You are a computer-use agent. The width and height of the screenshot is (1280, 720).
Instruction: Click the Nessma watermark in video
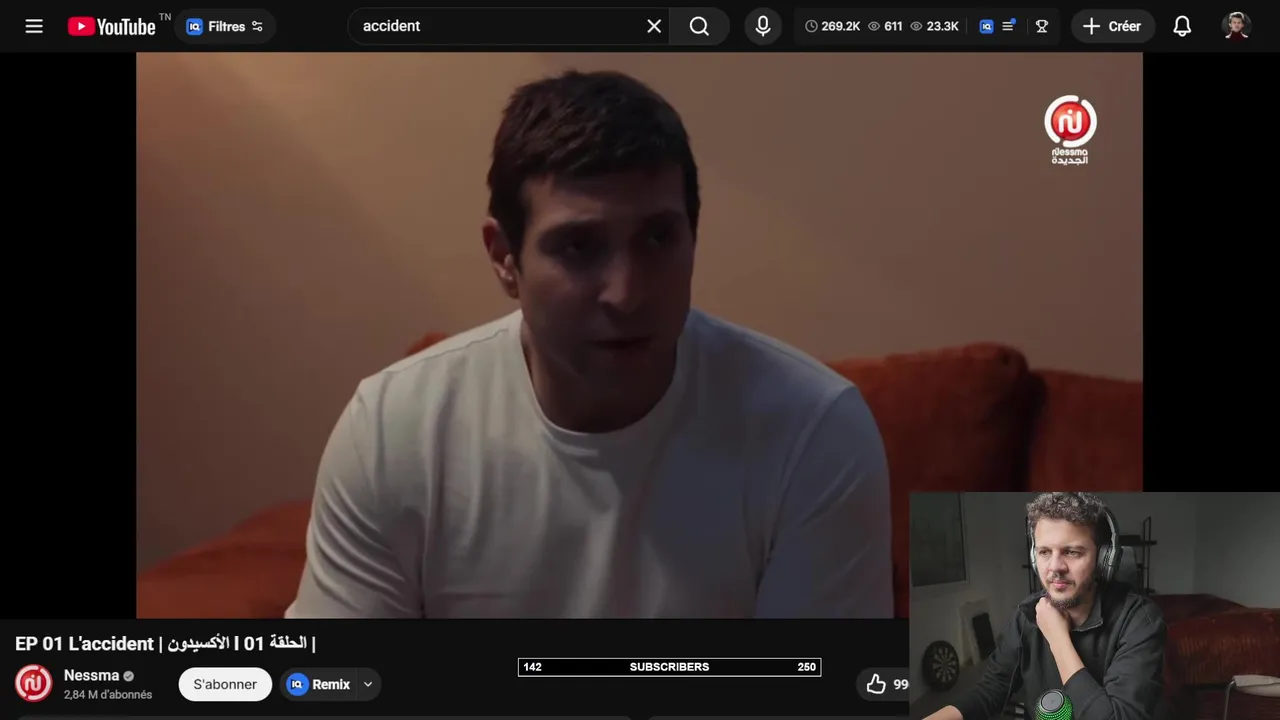[x=1070, y=130]
